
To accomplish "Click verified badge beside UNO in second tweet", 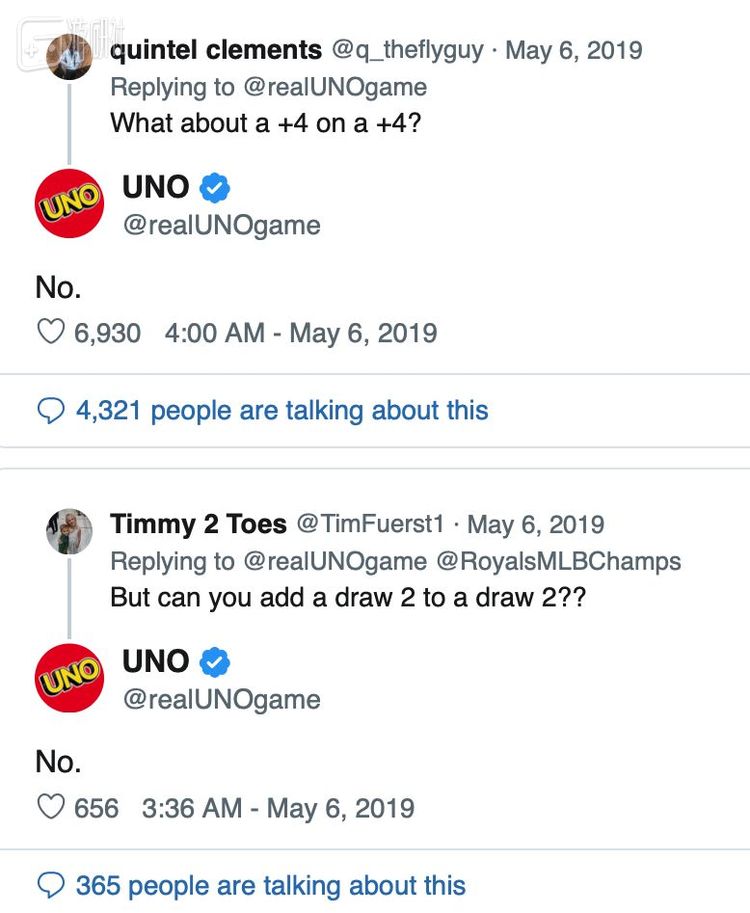I will 215,662.
